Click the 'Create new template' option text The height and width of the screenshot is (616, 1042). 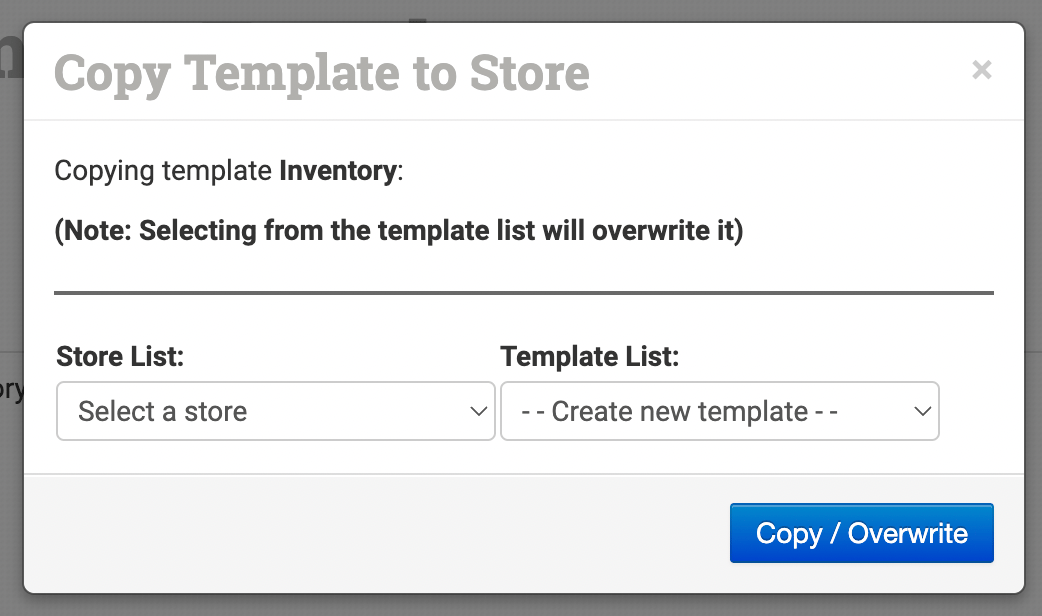tap(679, 411)
